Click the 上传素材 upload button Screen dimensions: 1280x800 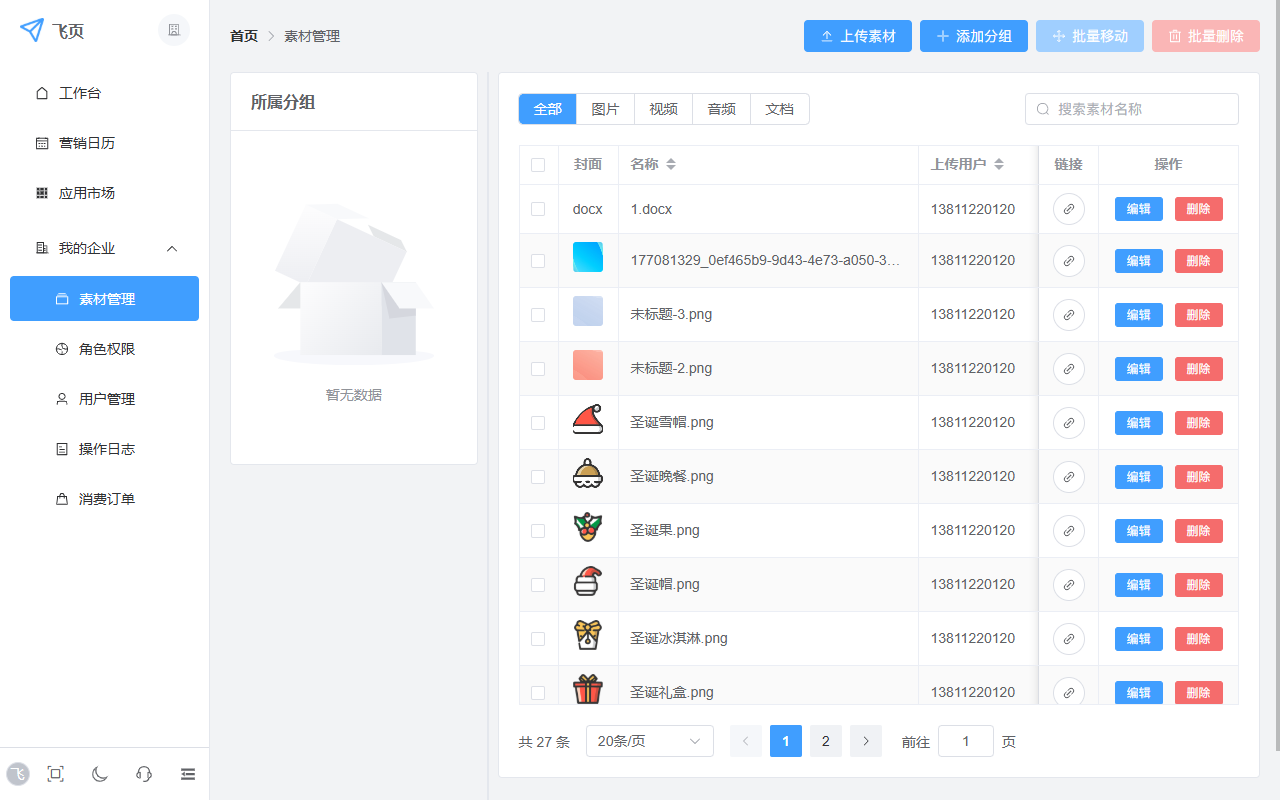coord(857,35)
